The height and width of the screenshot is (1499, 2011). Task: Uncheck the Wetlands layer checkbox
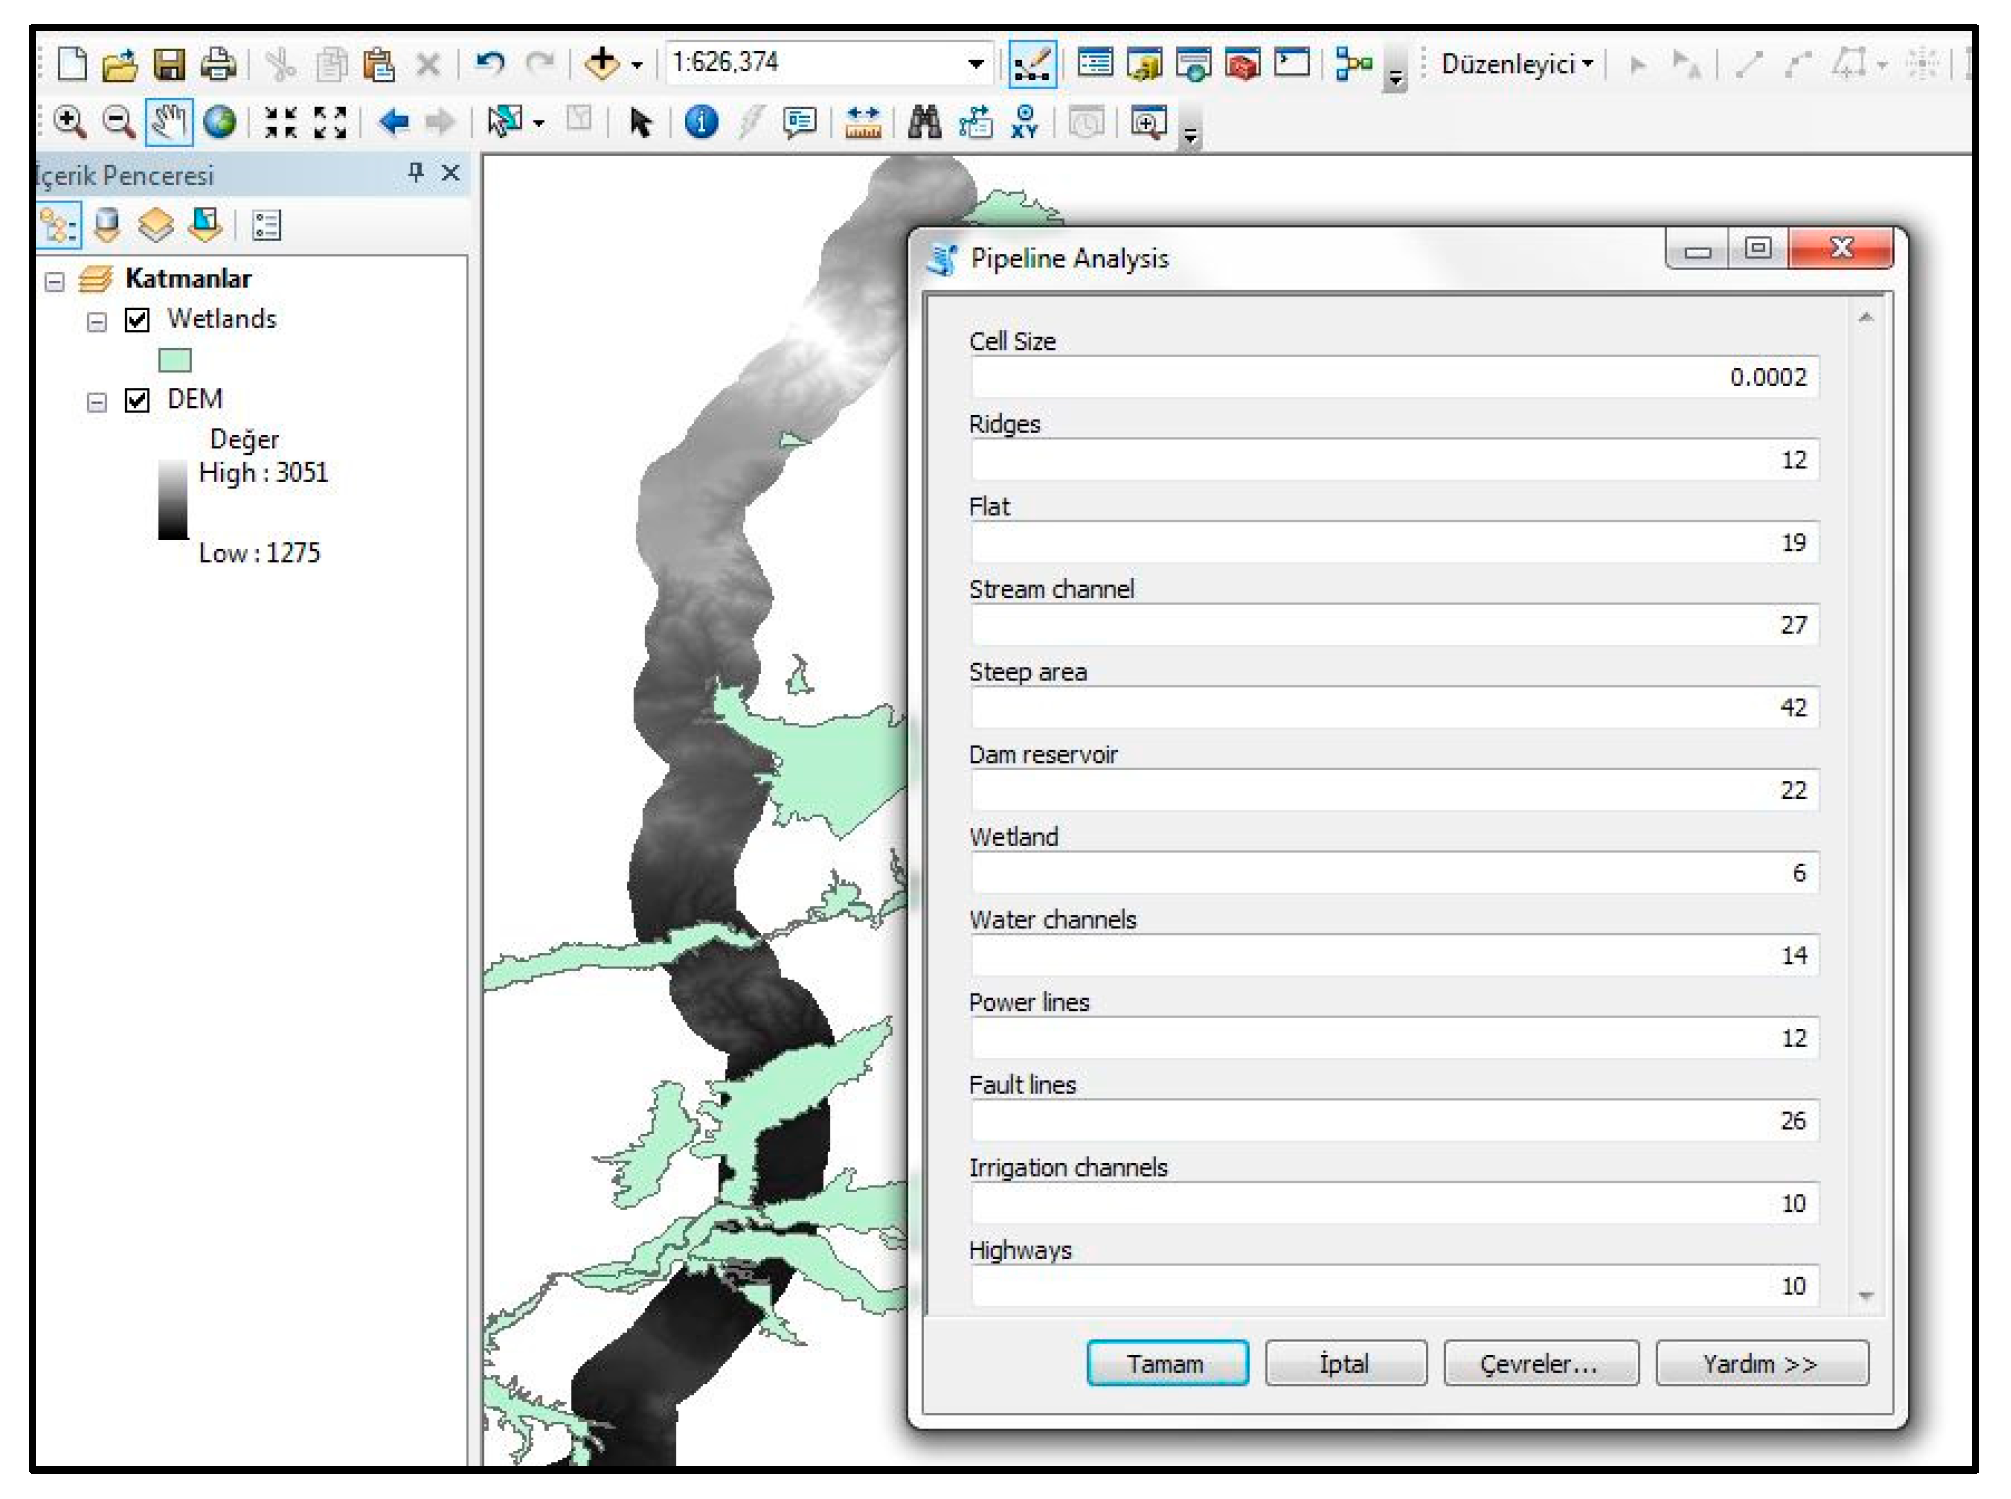click(137, 320)
